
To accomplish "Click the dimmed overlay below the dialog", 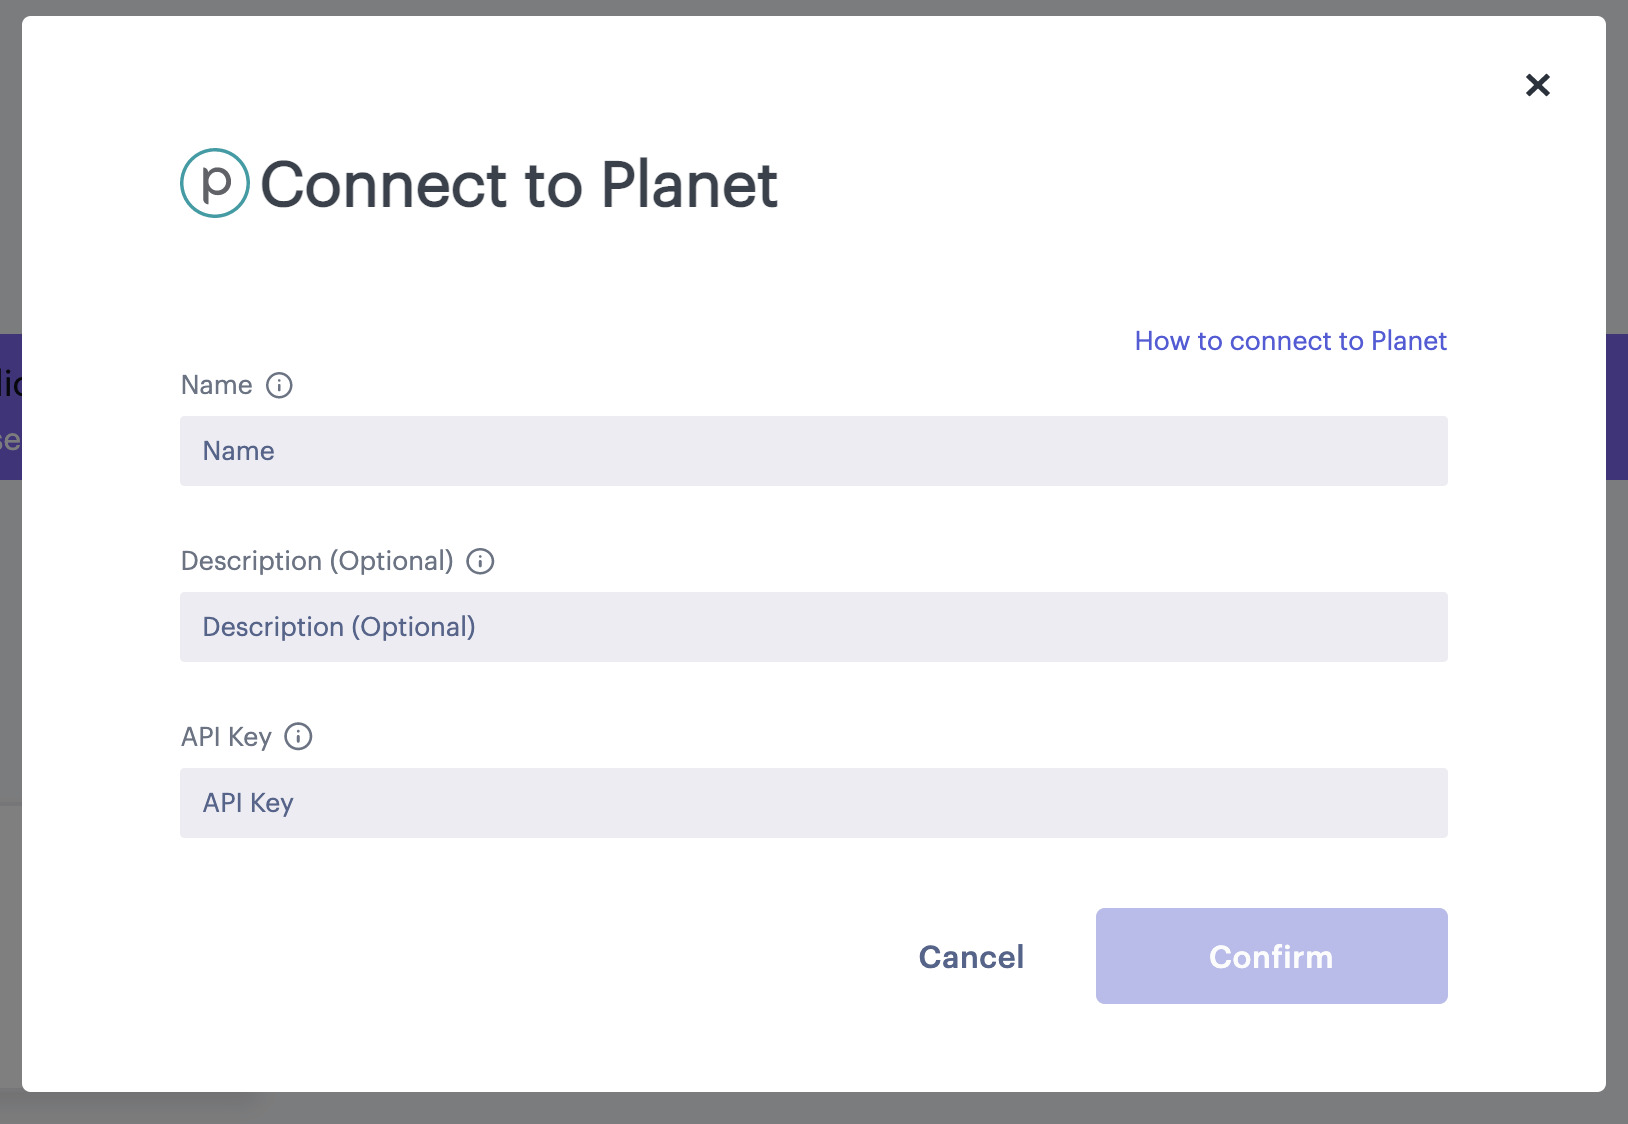I will [814, 1108].
